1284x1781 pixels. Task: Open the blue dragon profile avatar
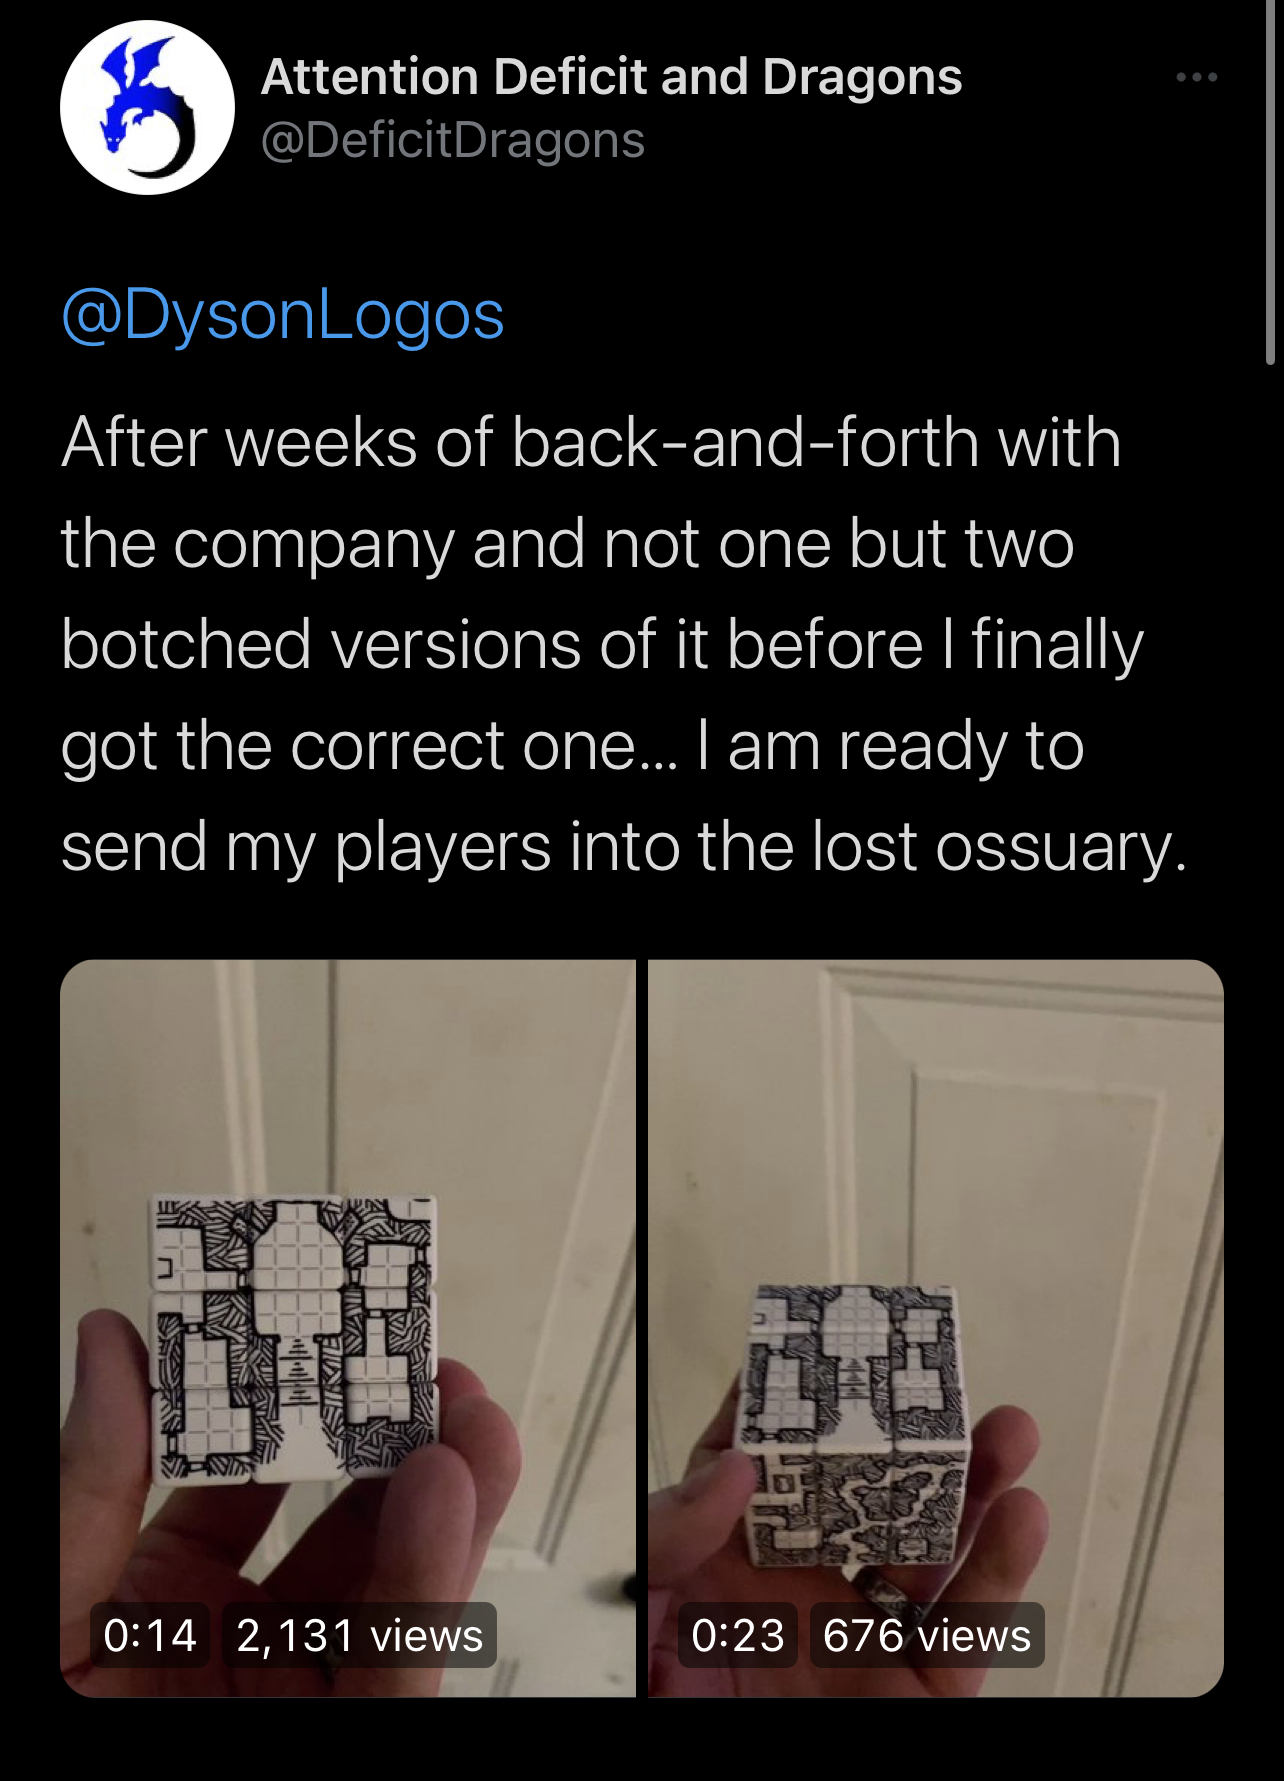click(x=147, y=108)
